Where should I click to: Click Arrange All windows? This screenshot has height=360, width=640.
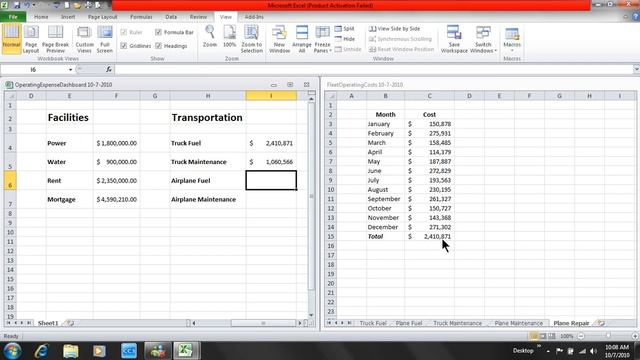[302, 39]
